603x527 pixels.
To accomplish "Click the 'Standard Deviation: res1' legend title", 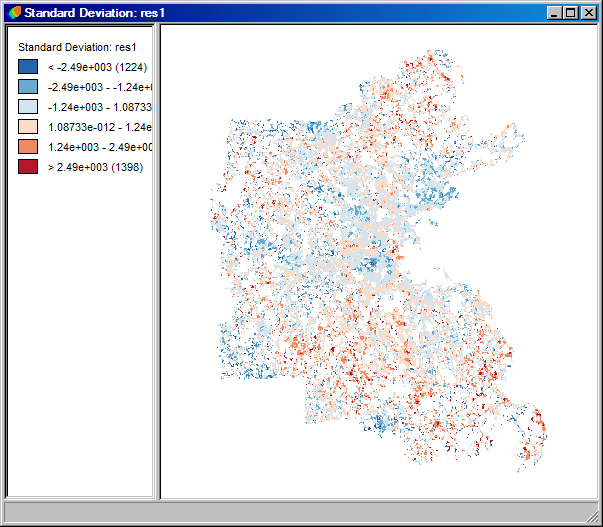I will [77, 47].
